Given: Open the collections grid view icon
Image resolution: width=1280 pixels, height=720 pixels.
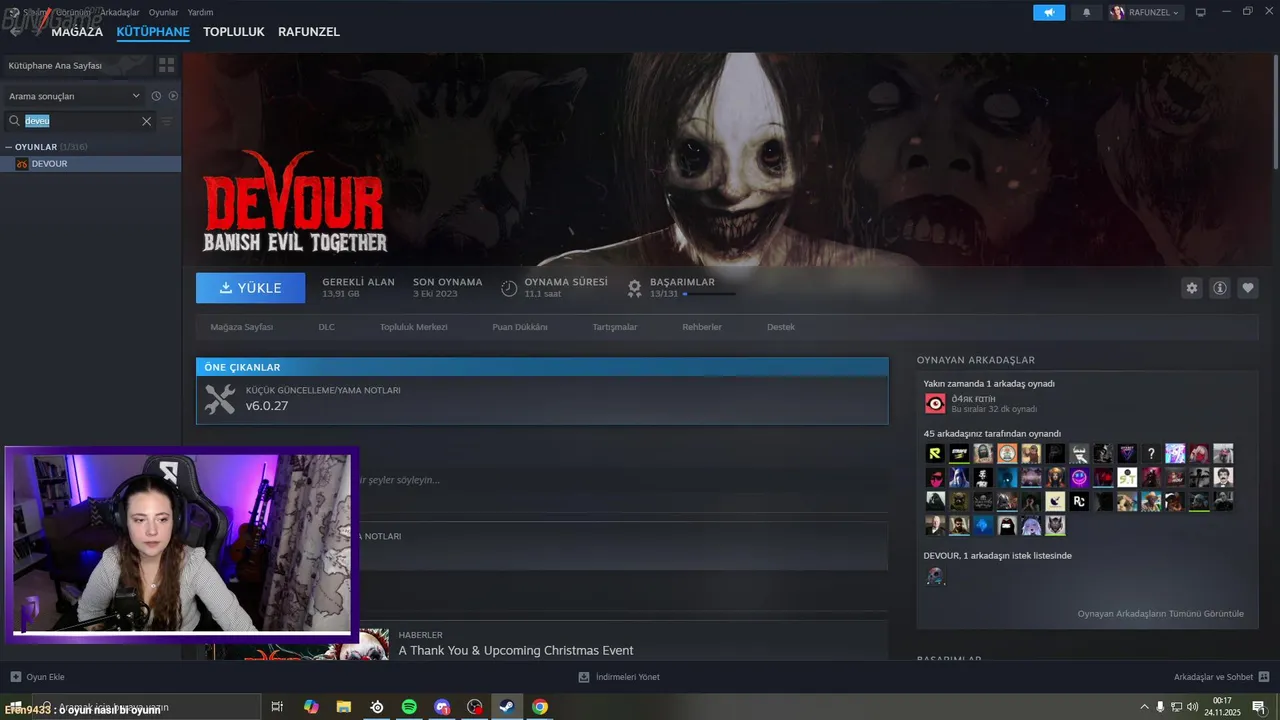Looking at the screenshot, I should (167, 65).
